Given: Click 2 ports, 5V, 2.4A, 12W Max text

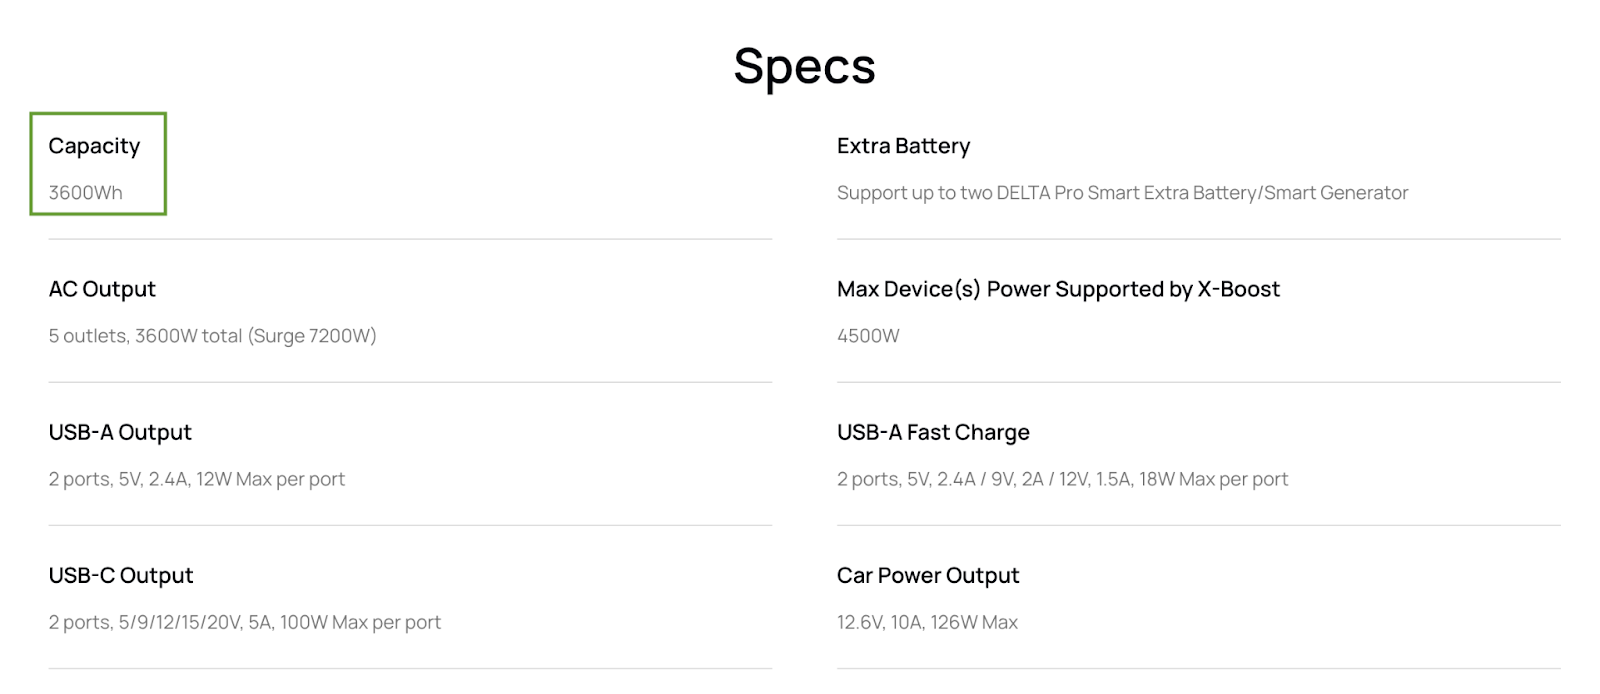Looking at the screenshot, I should pyautogui.click(x=196, y=479).
